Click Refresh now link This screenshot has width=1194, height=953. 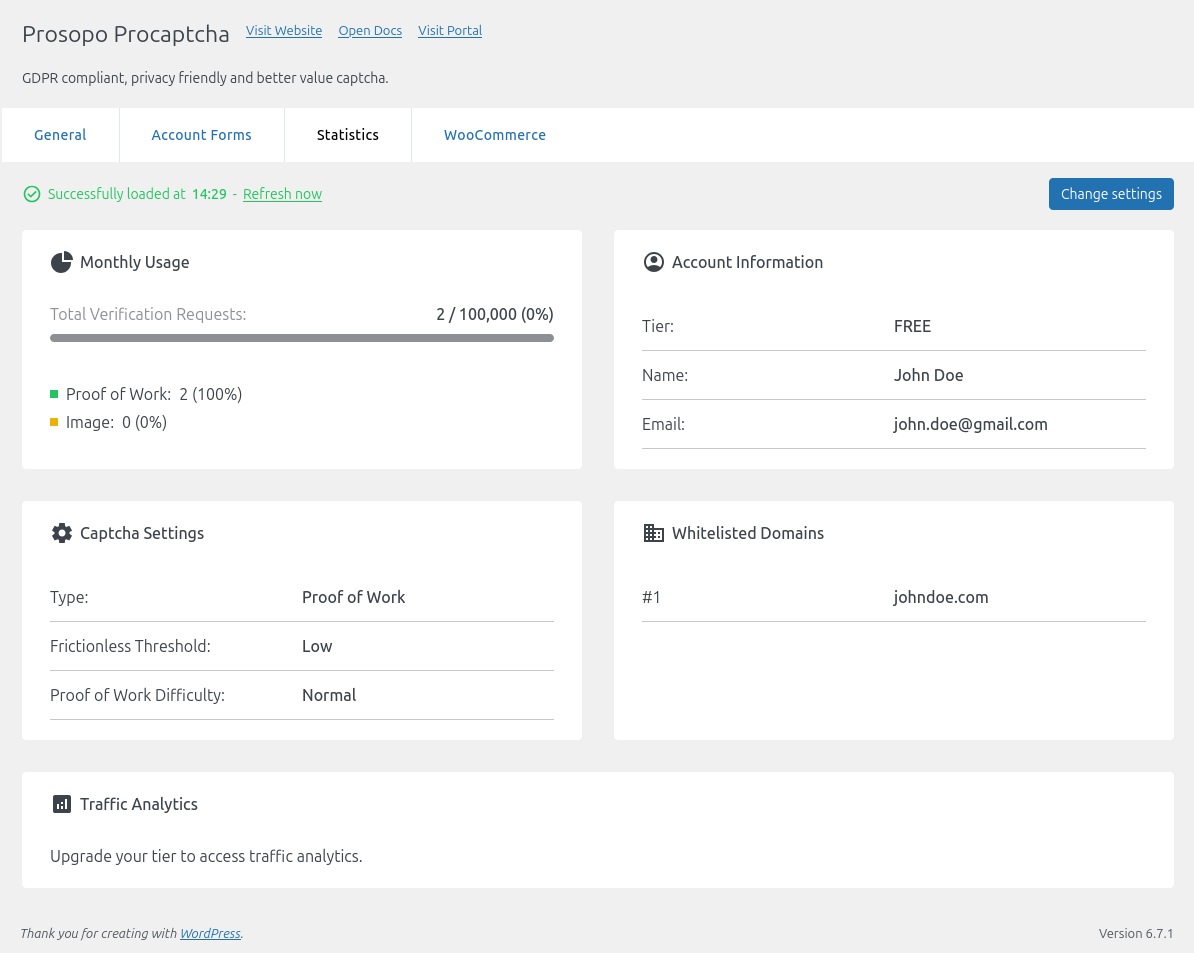(x=283, y=194)
